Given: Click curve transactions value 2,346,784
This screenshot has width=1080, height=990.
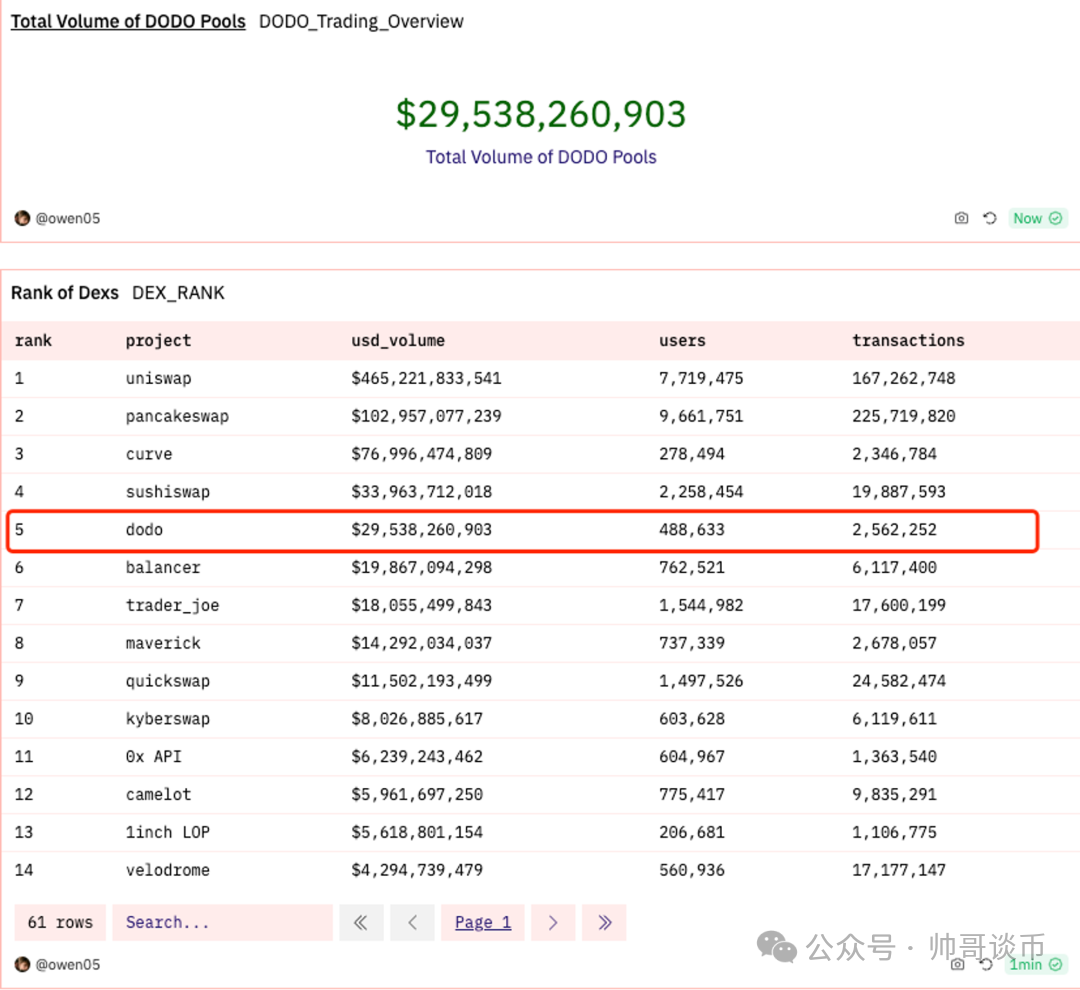Looking at the screenshot, I should click(894, 454).
